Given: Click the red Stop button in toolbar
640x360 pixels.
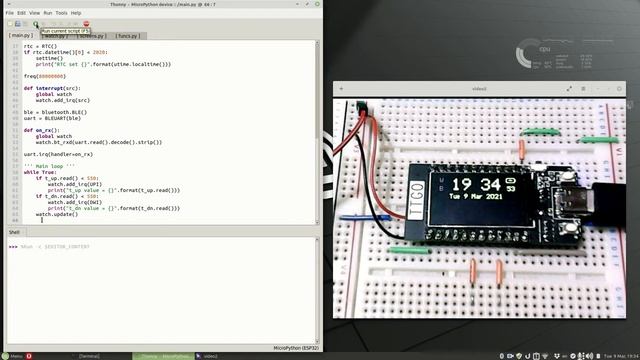Looking at the screenshot, I should coord(86,24).
